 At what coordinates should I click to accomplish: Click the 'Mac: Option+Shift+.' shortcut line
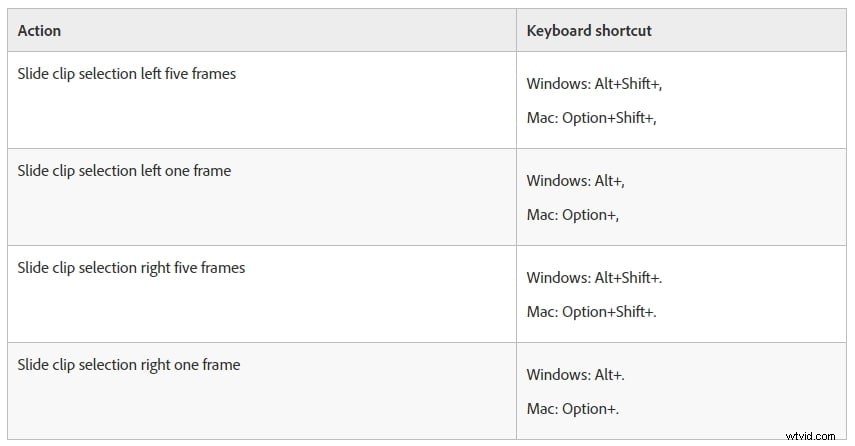(x=591, y=312)
